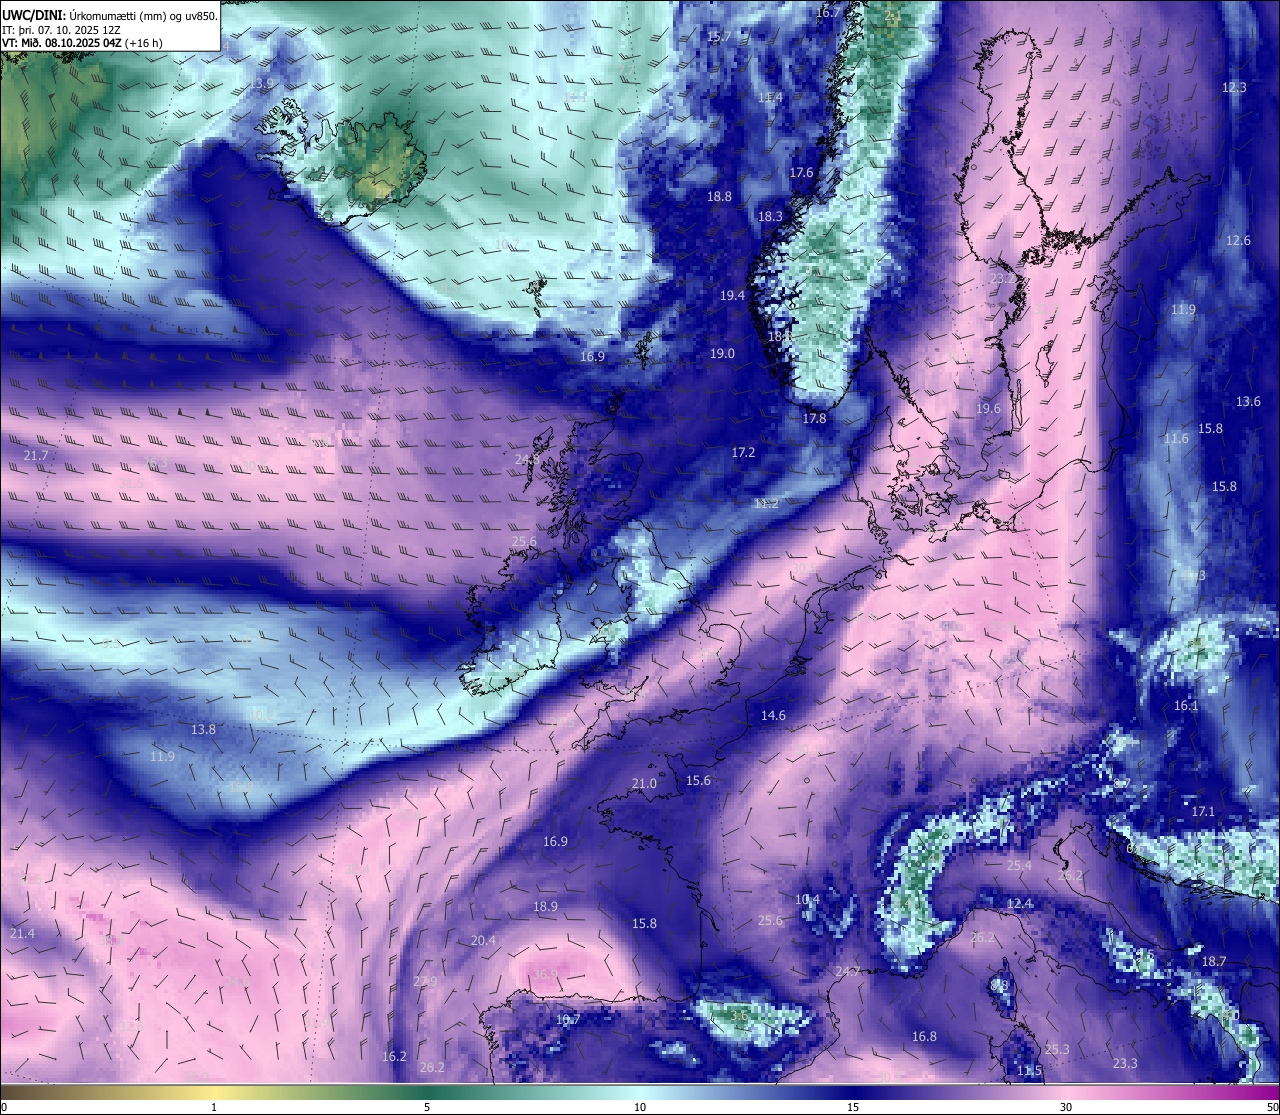Screen dimensions: 1280x1115
Task: Click the 19.6 value over southern Sweden
Action: 988,409
